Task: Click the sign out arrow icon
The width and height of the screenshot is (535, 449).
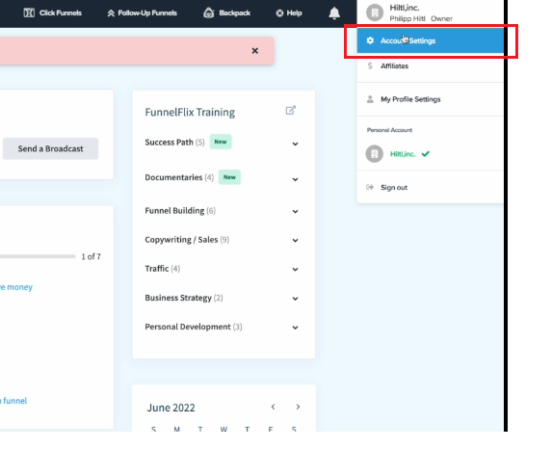Action: pos(370,187)
